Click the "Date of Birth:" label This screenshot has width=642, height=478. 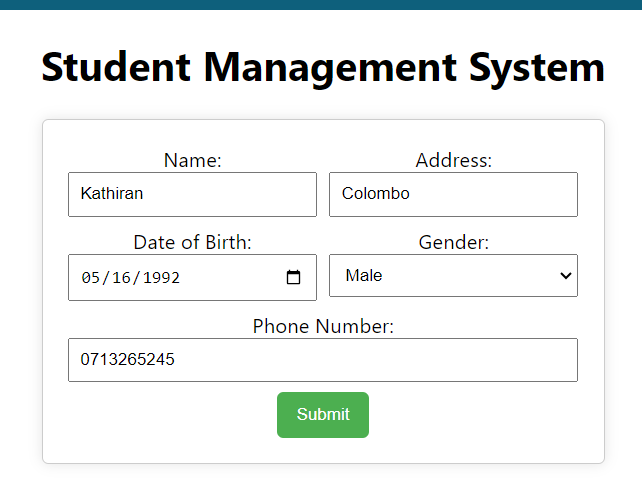tap(192, 242)
